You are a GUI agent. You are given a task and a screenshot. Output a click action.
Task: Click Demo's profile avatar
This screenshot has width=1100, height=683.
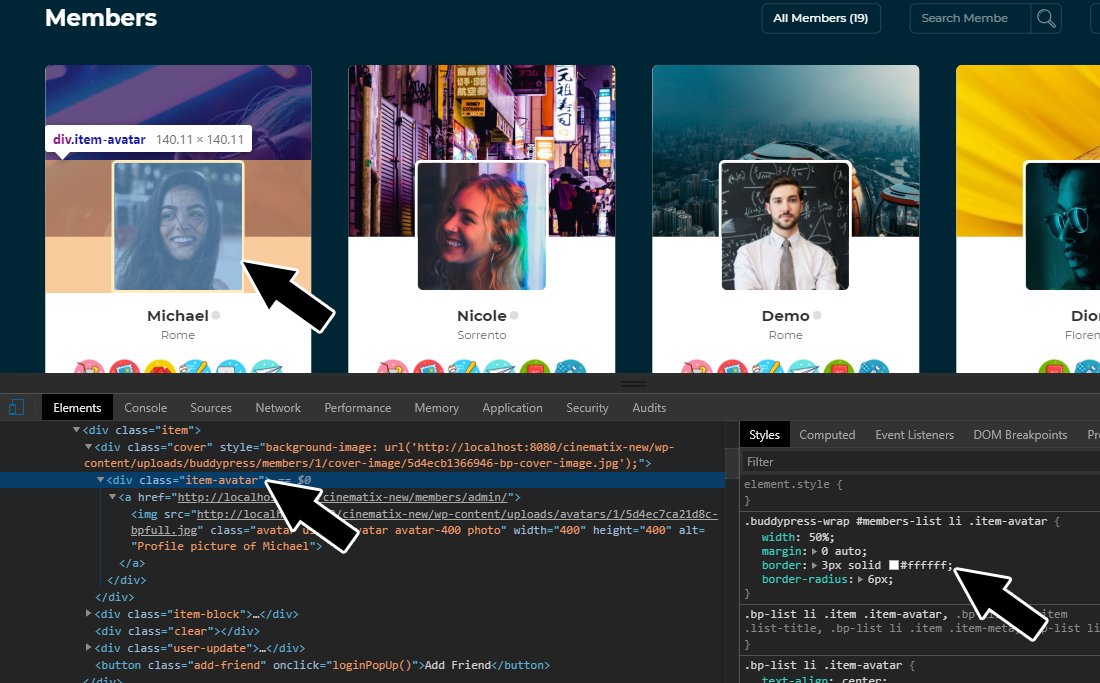(x=785, y=226)
